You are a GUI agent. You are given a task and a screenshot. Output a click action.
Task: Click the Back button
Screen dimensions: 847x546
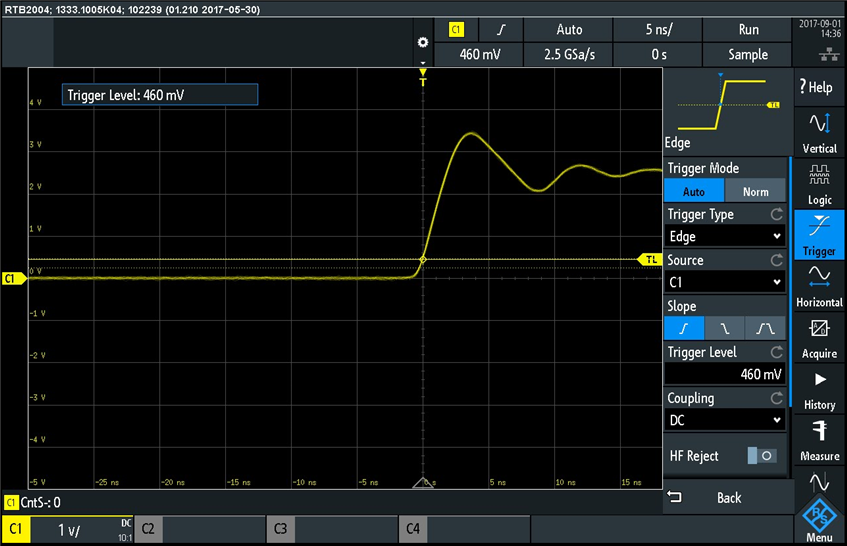click(728, 497)
